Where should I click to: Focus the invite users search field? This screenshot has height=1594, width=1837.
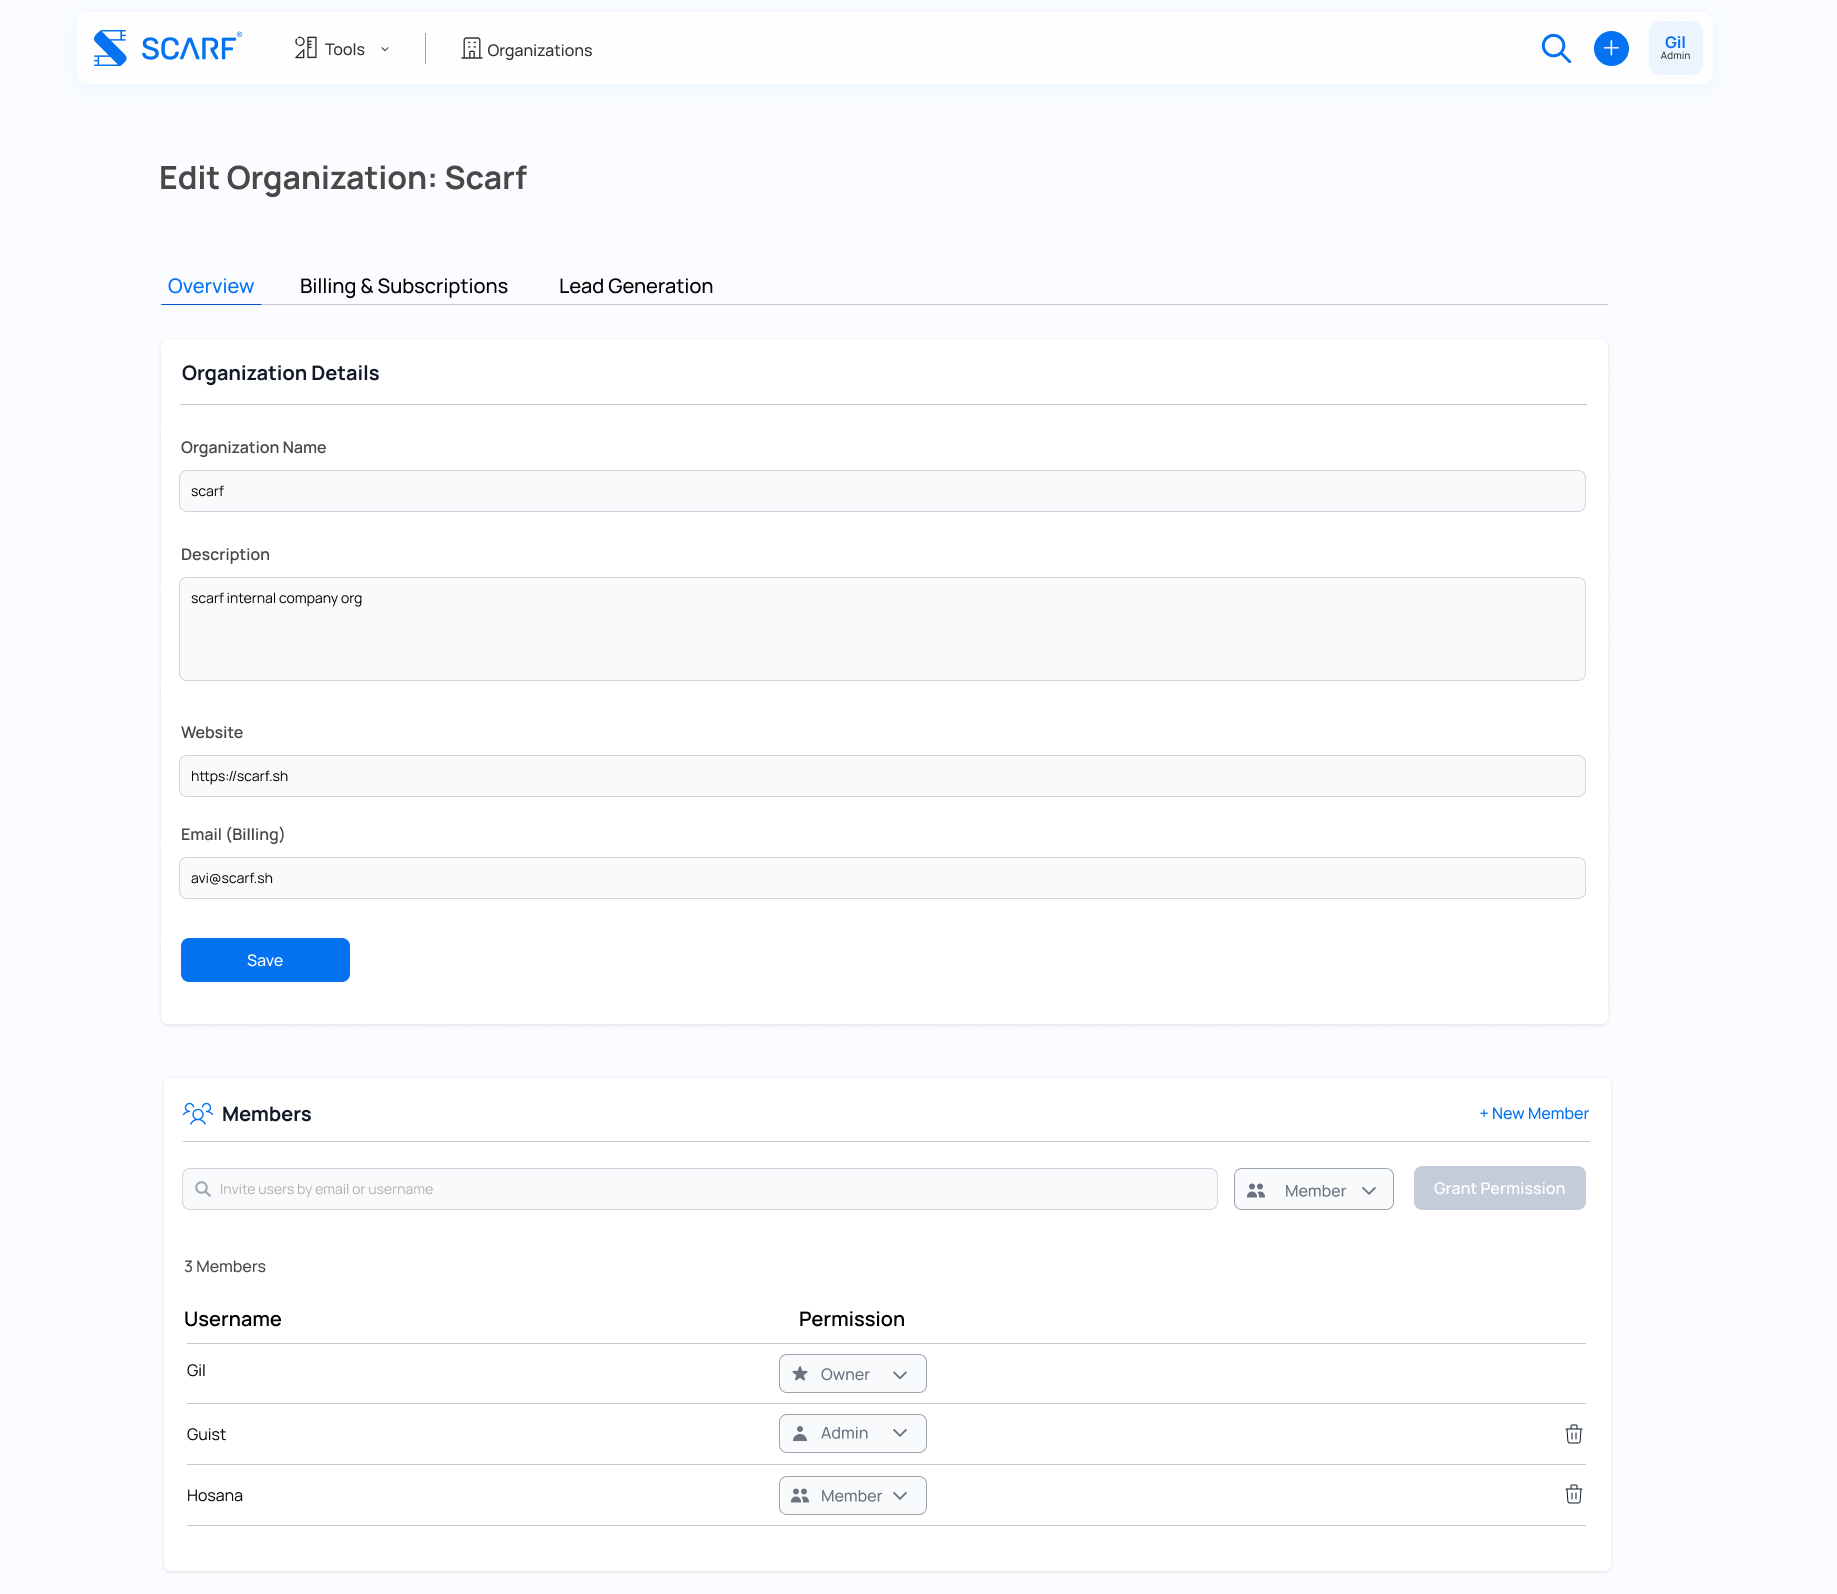[700, 1189]
